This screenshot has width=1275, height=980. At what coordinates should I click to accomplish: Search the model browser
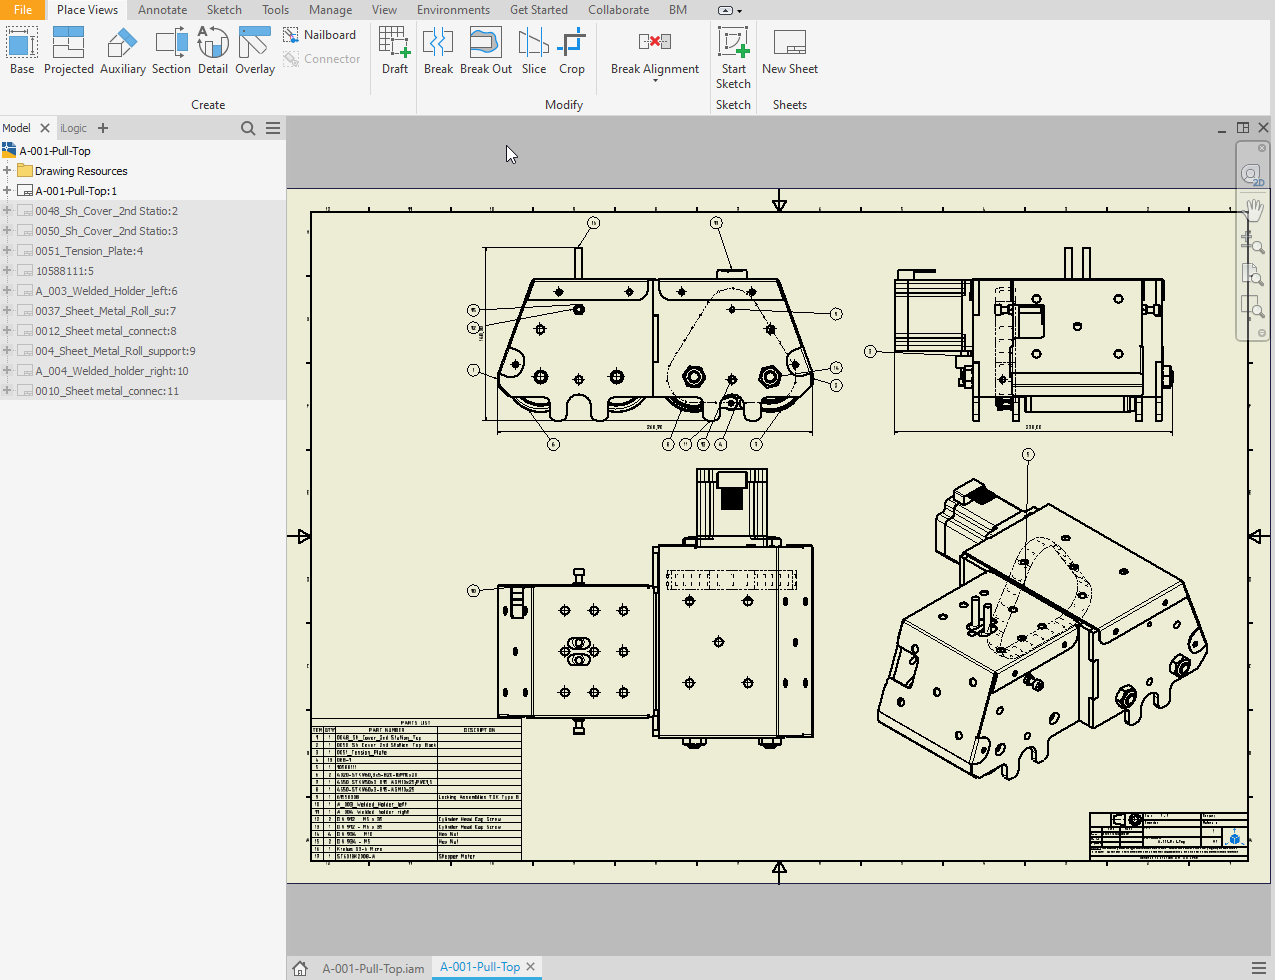click(248, 128)
